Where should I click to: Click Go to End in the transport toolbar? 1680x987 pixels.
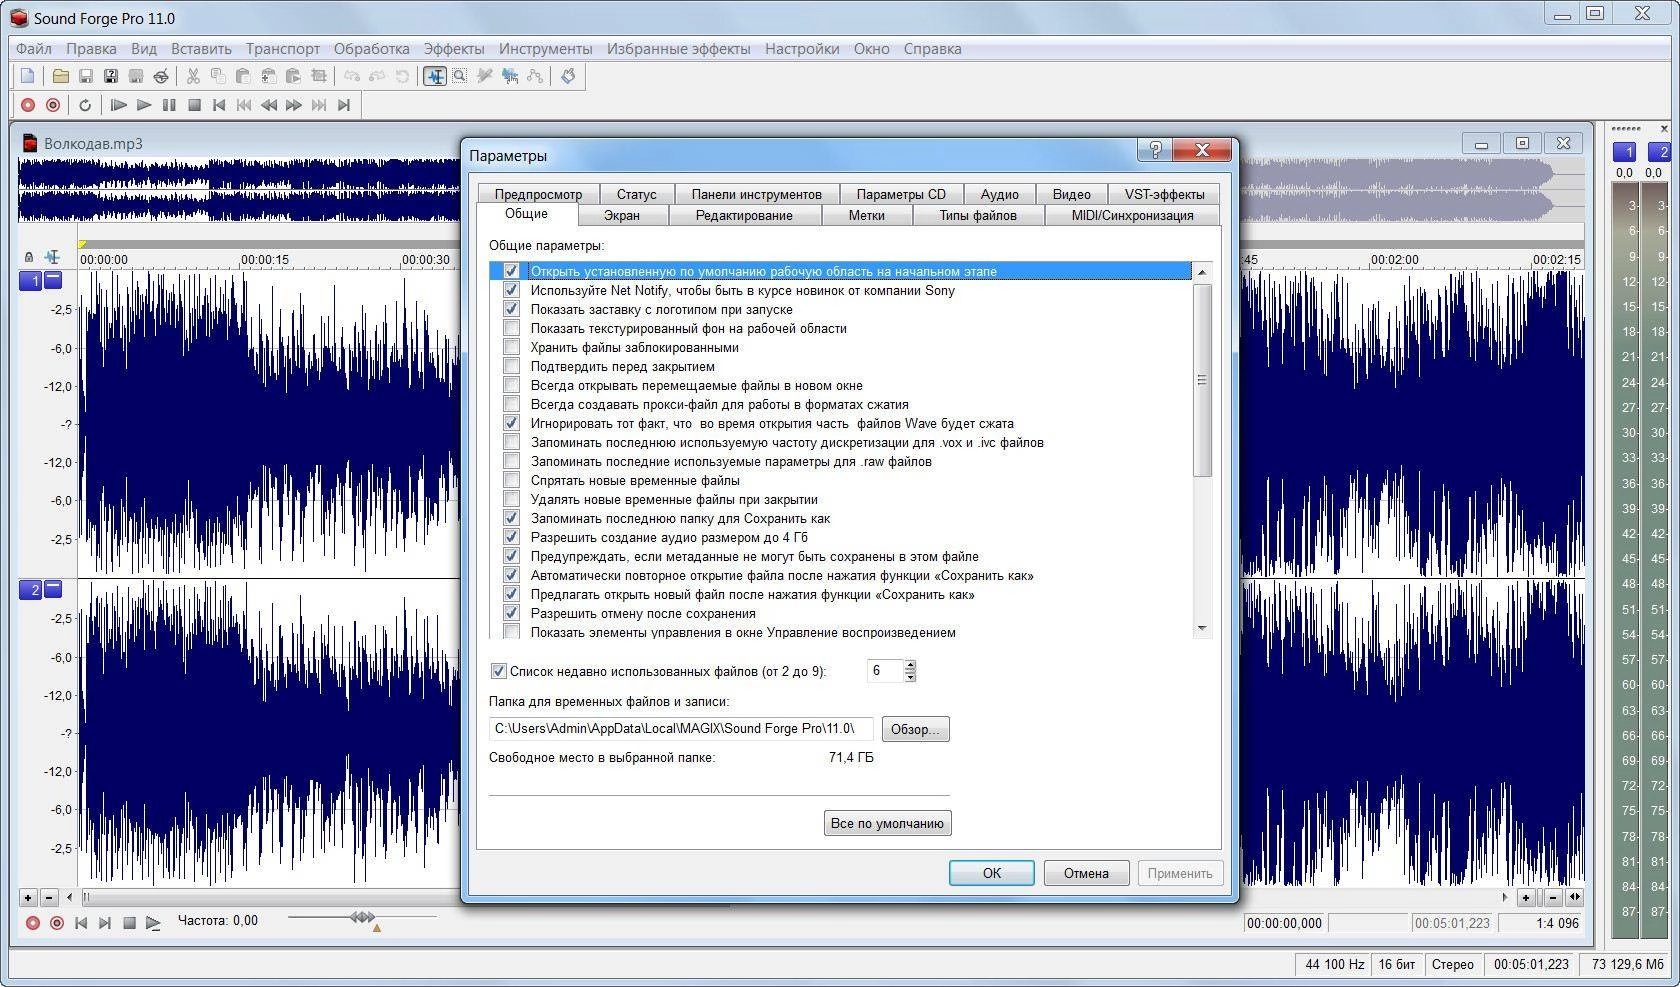click(344, 105)
